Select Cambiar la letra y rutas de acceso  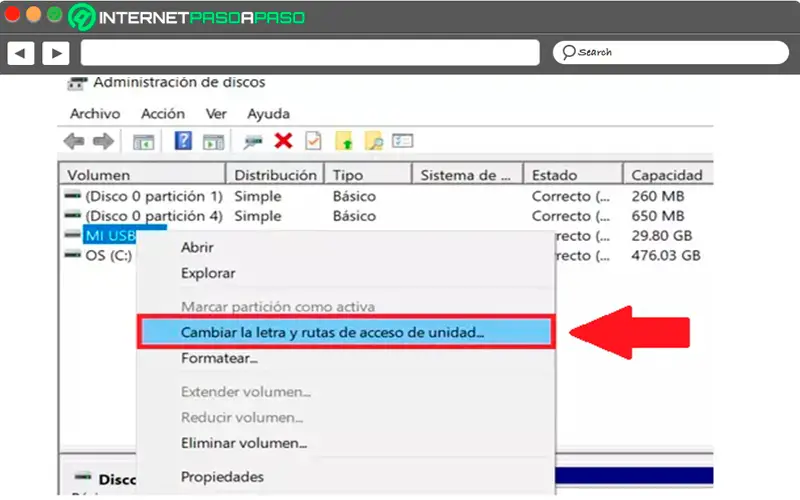[x=346, y=332]
